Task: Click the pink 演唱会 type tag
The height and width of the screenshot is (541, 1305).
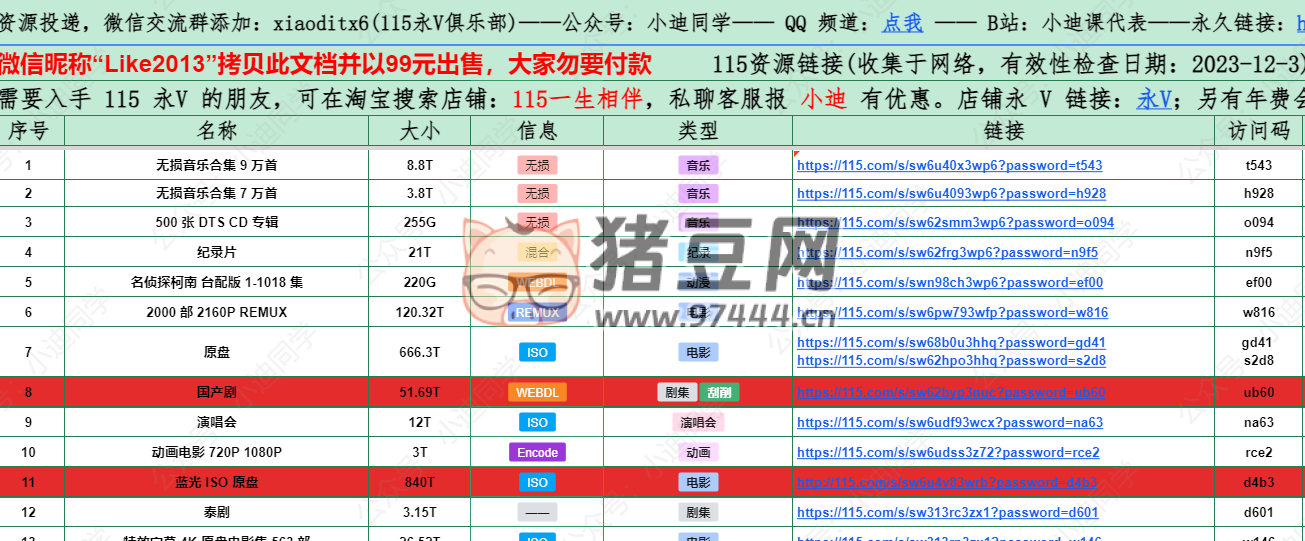Action: (698, 423)
